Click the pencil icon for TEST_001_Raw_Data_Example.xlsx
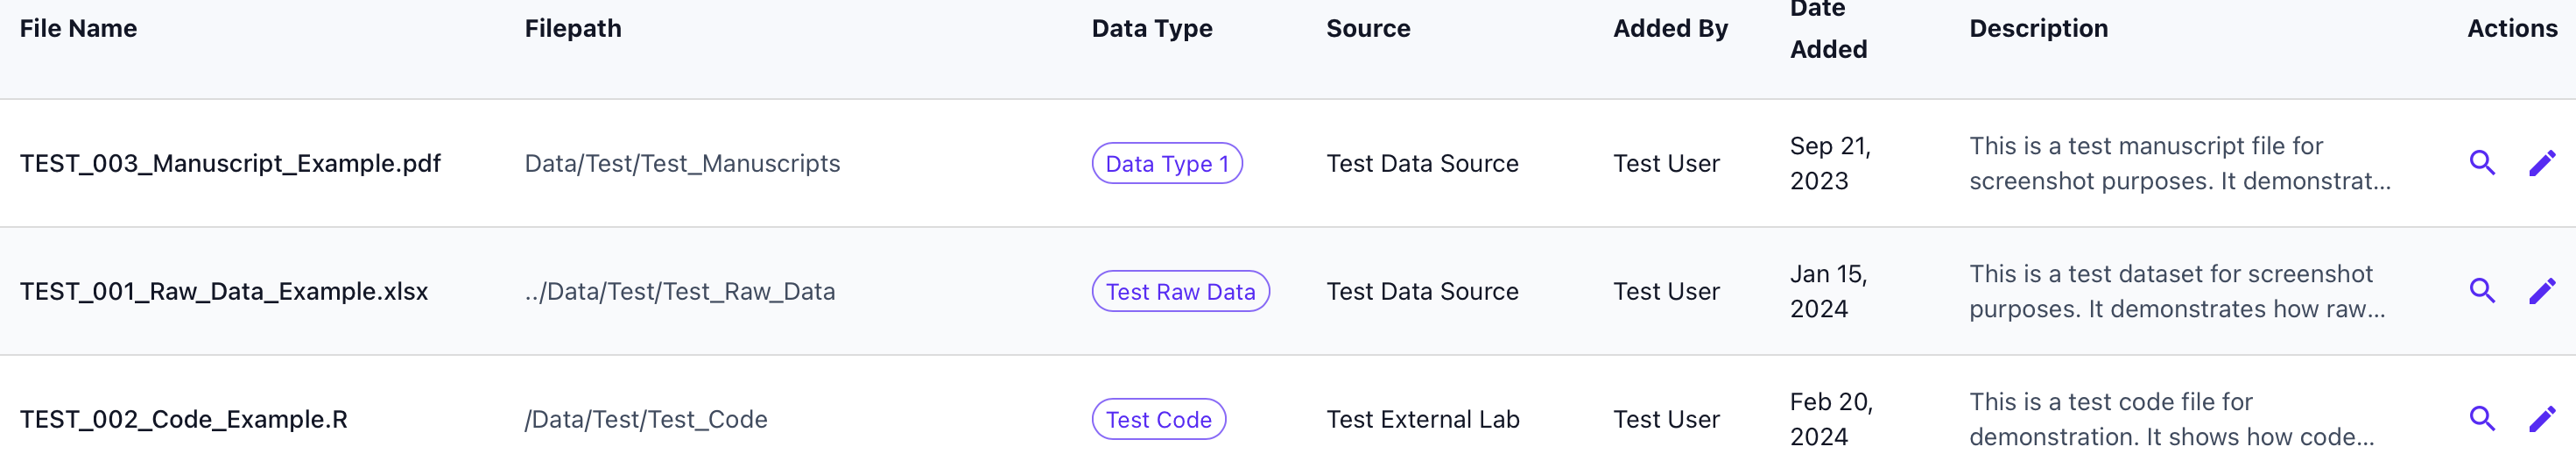 2541,291
